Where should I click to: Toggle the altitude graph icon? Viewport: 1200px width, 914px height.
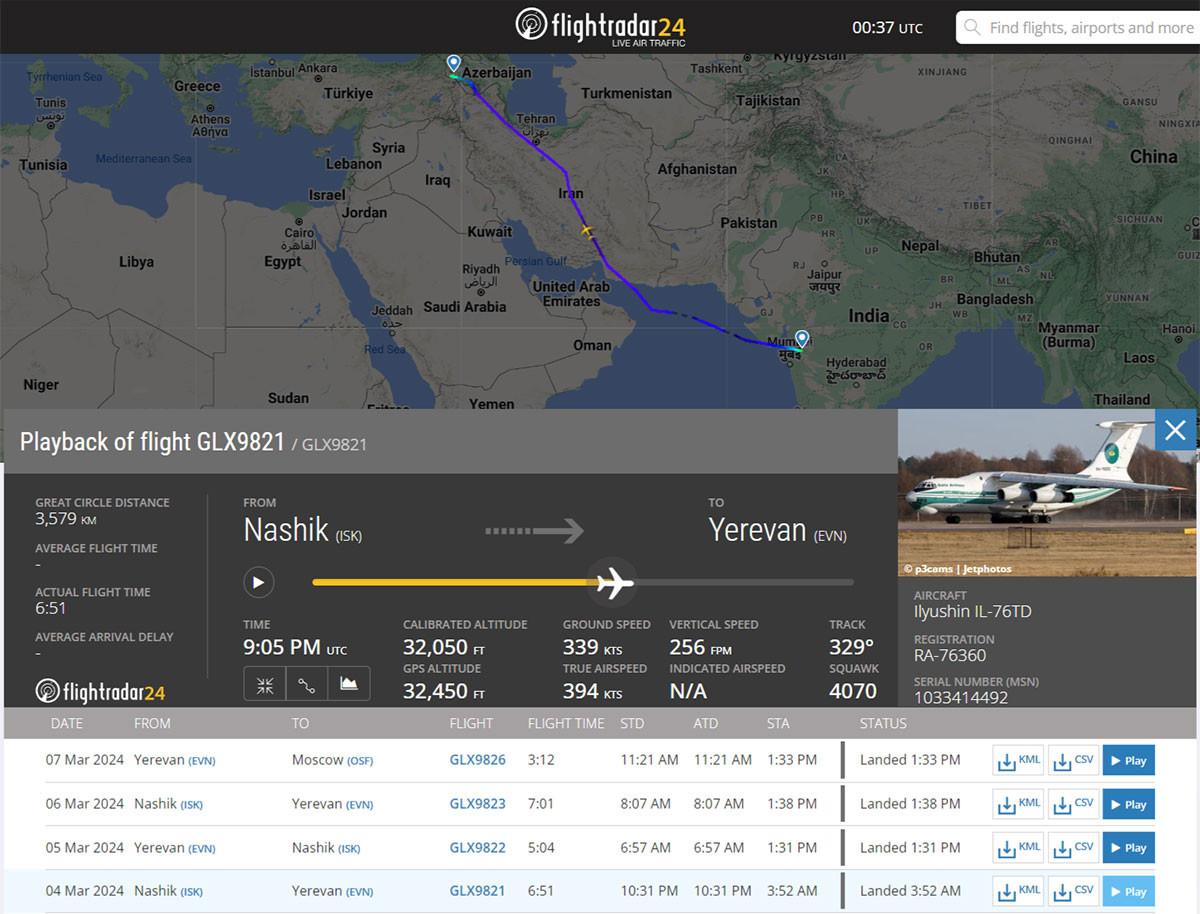click(349, 684)
